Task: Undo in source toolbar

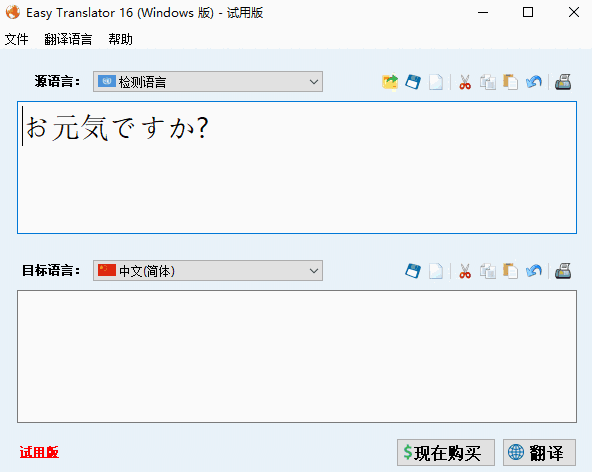Action: click(534, 82)
